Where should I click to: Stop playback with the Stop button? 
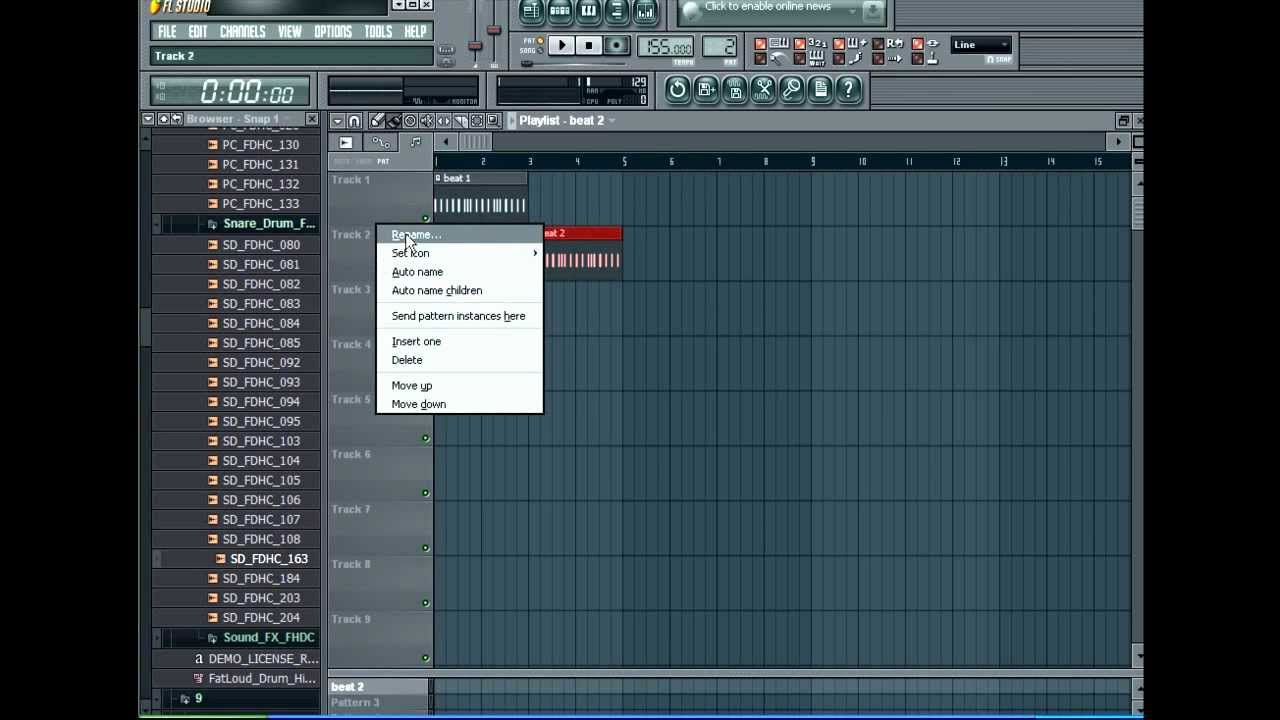[589, 44]
